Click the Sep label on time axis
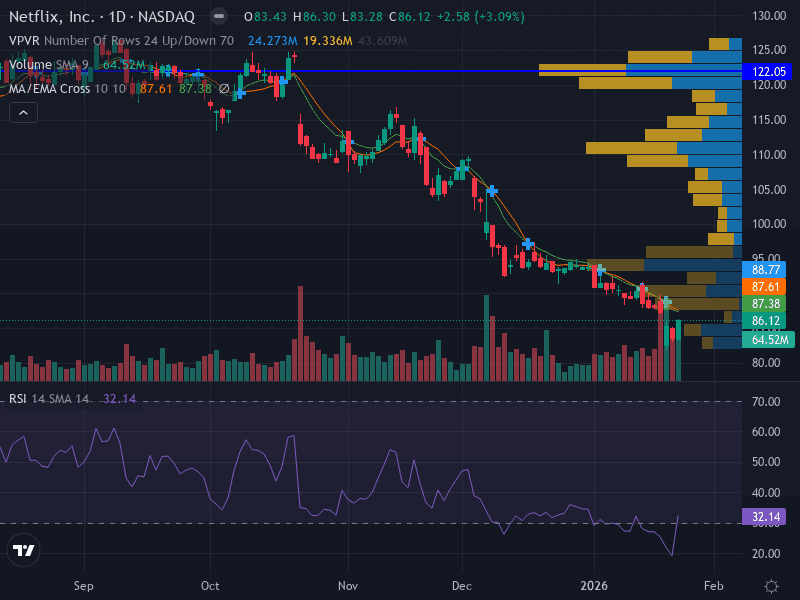The width and height of the screenshot is (800, 600). tap(84, 586)
